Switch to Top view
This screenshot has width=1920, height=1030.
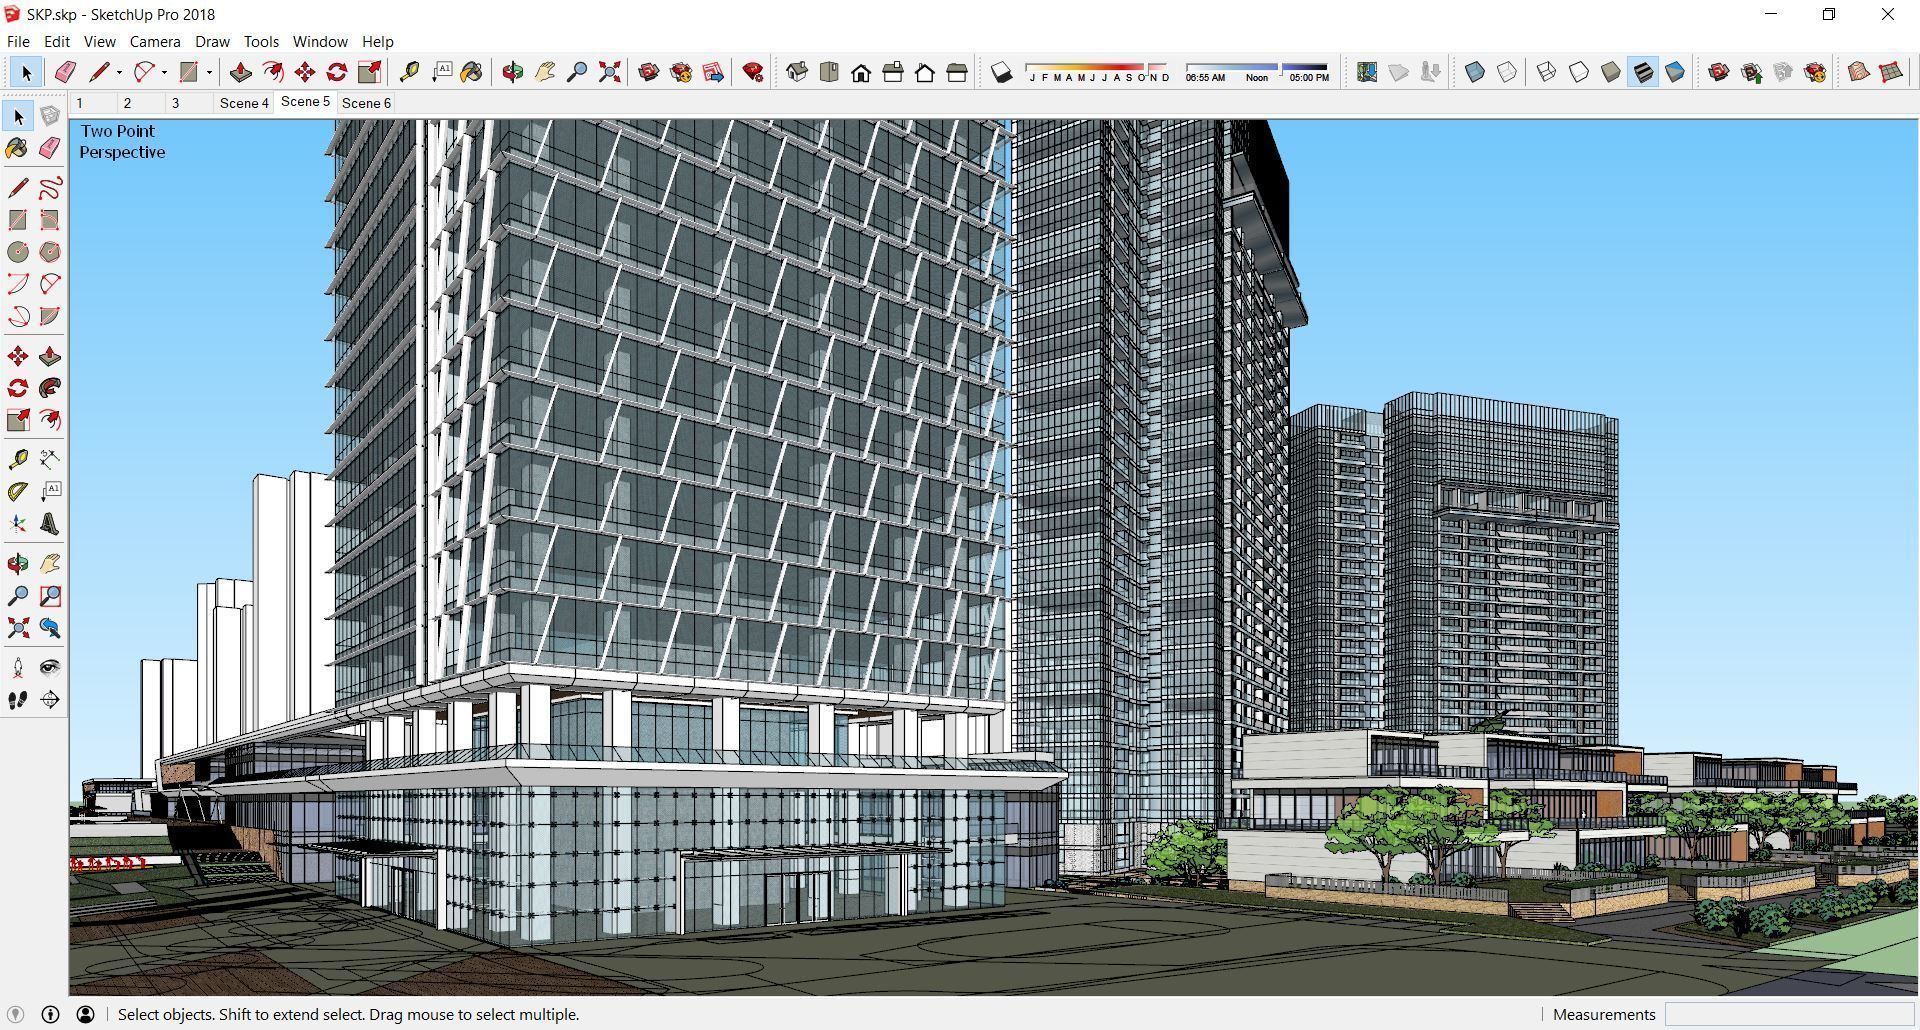tap(829, 72)
